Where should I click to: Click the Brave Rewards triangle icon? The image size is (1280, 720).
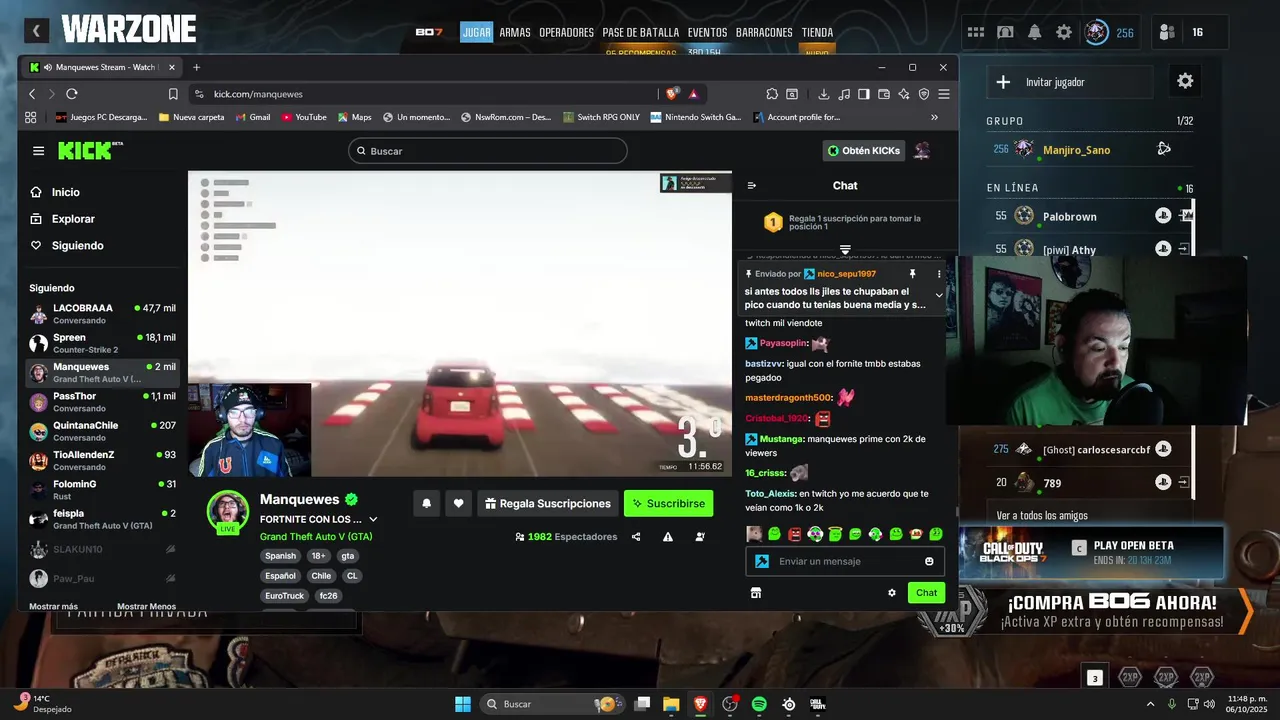pos(692,93)
